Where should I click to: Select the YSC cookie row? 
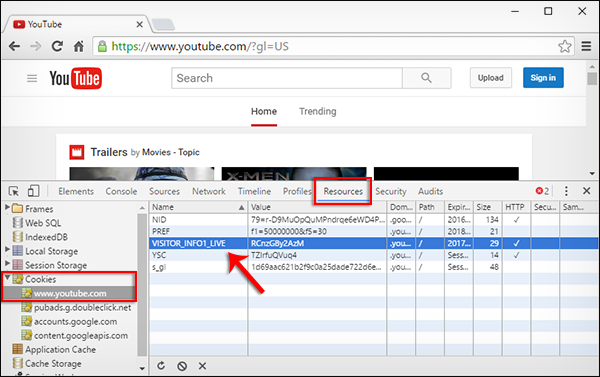point(373,255)
